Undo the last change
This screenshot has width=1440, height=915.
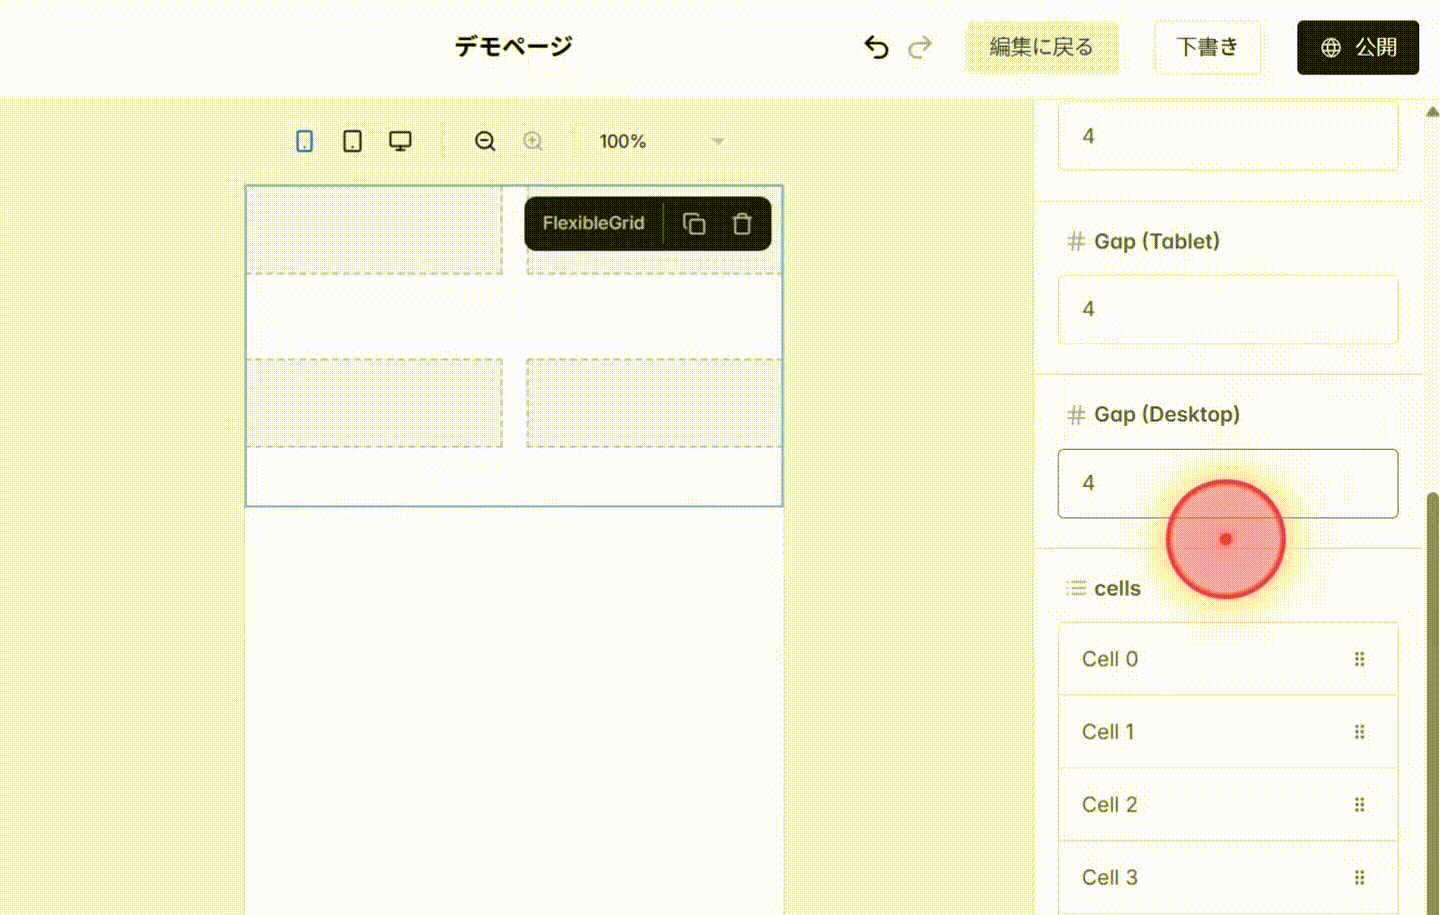tap(876, 47)
